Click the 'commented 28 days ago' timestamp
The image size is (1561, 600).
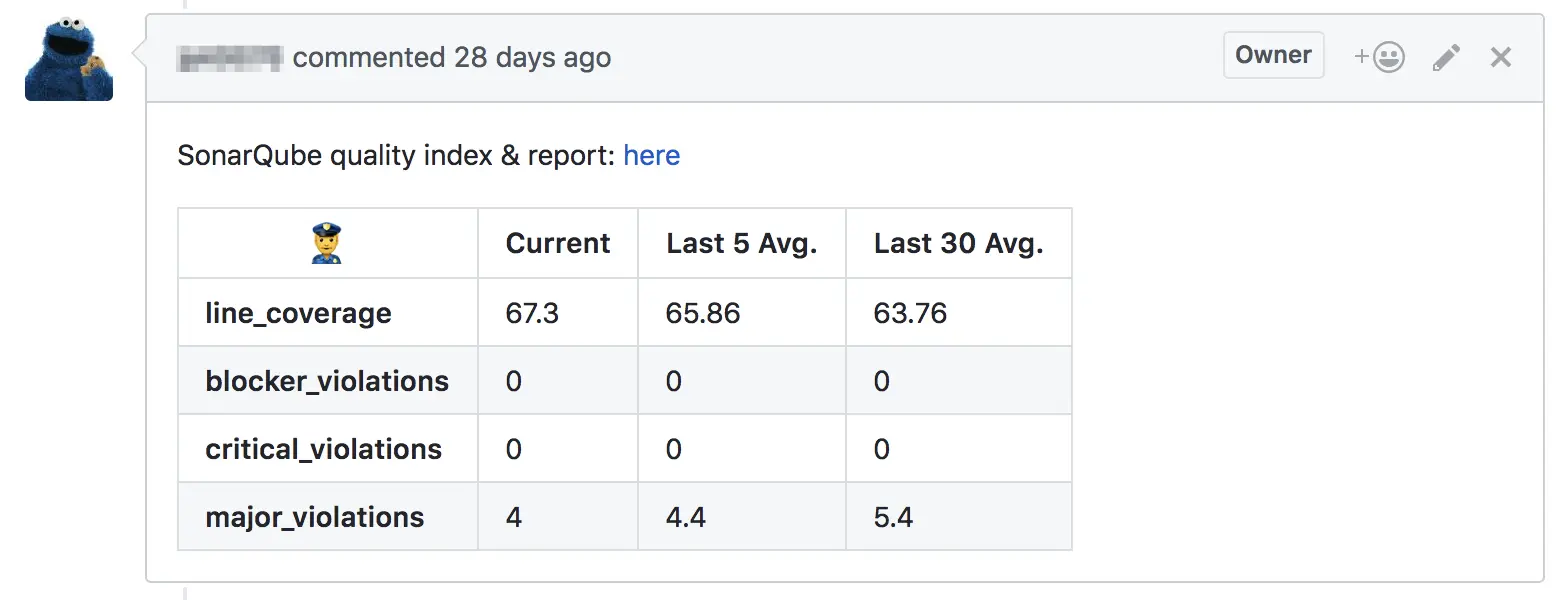click(452, 58)
